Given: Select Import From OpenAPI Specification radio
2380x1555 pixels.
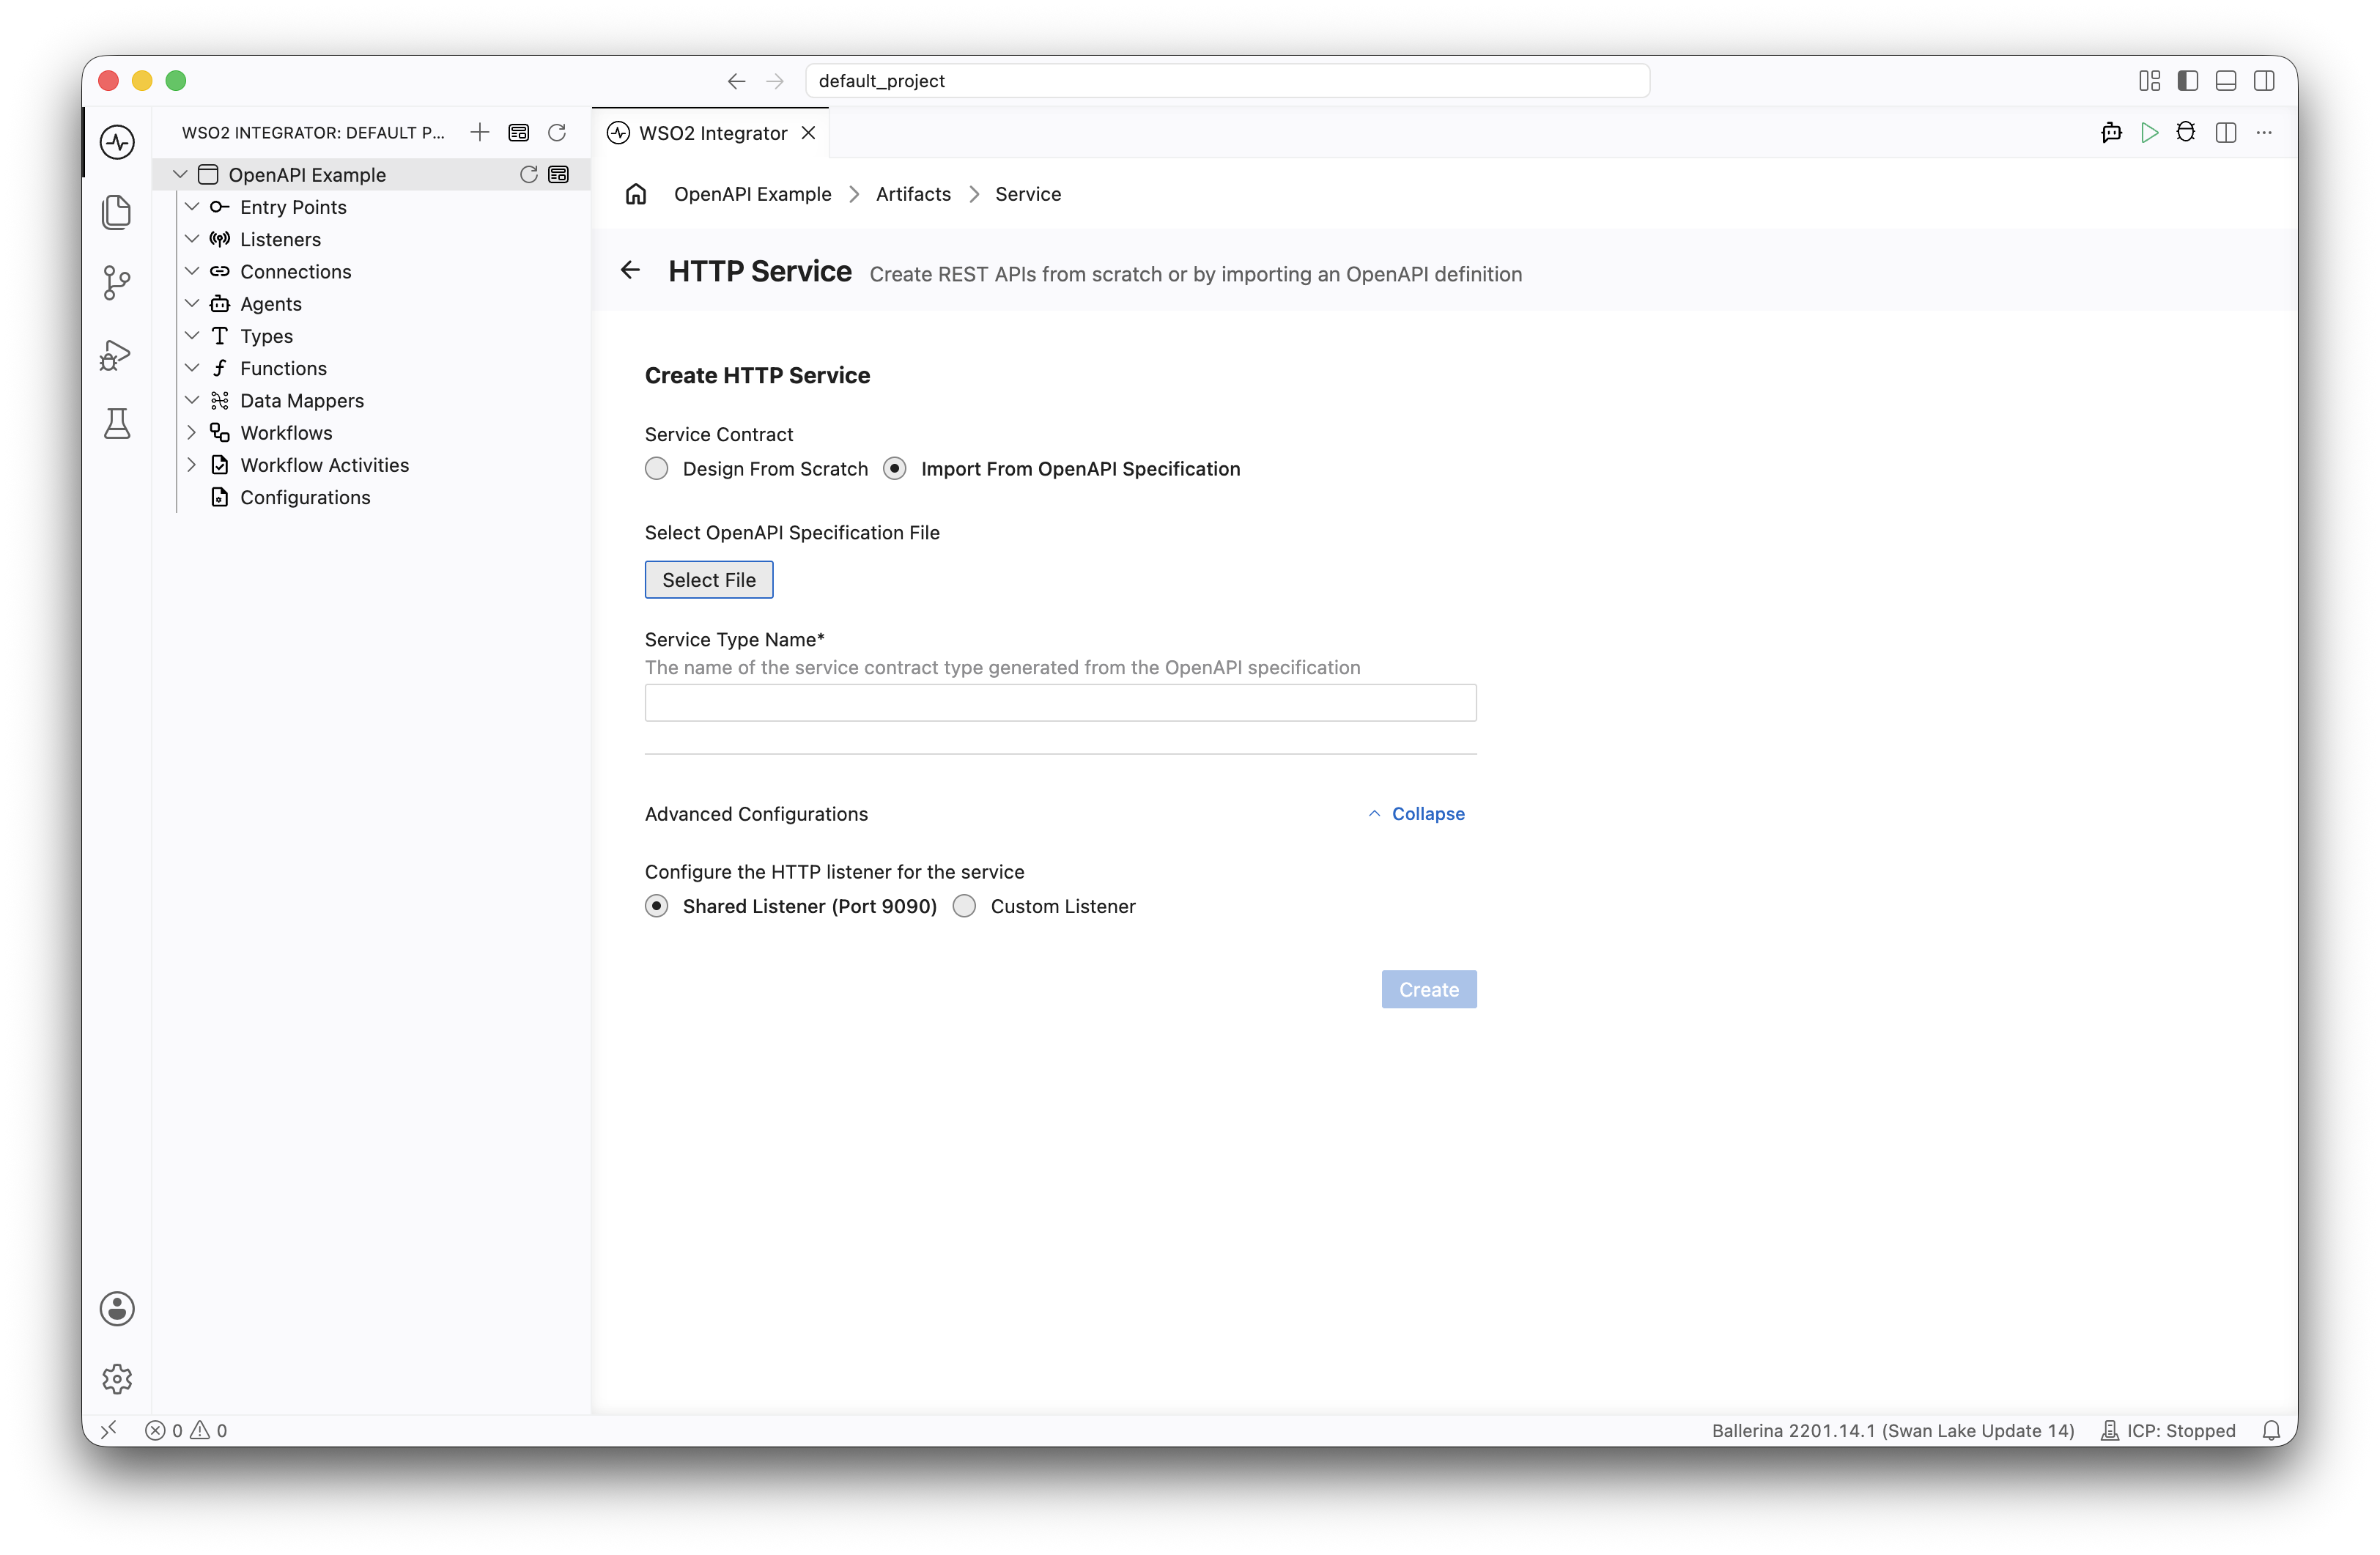Looking at the screenshot, I should click(894, 469).
